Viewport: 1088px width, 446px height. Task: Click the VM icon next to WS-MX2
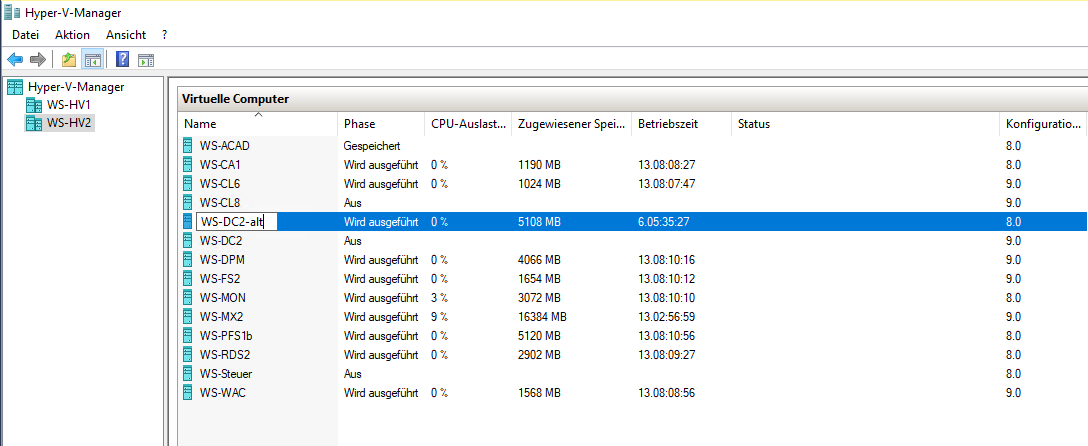coord(187,316)
